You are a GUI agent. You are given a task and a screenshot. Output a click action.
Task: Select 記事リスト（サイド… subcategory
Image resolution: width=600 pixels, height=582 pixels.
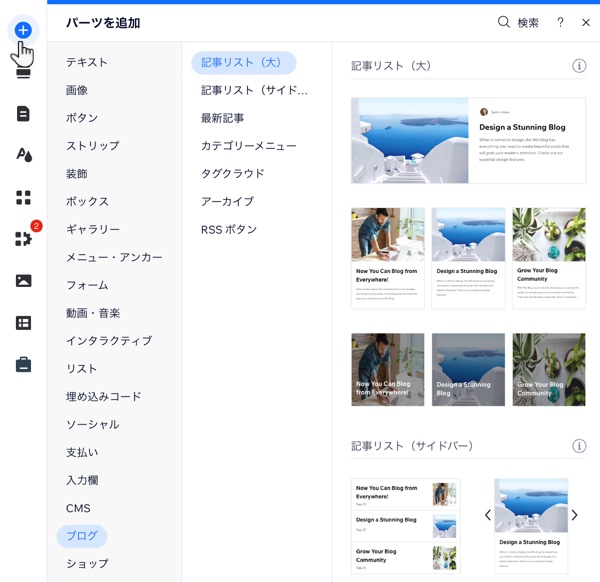click(x=254, y=90)
